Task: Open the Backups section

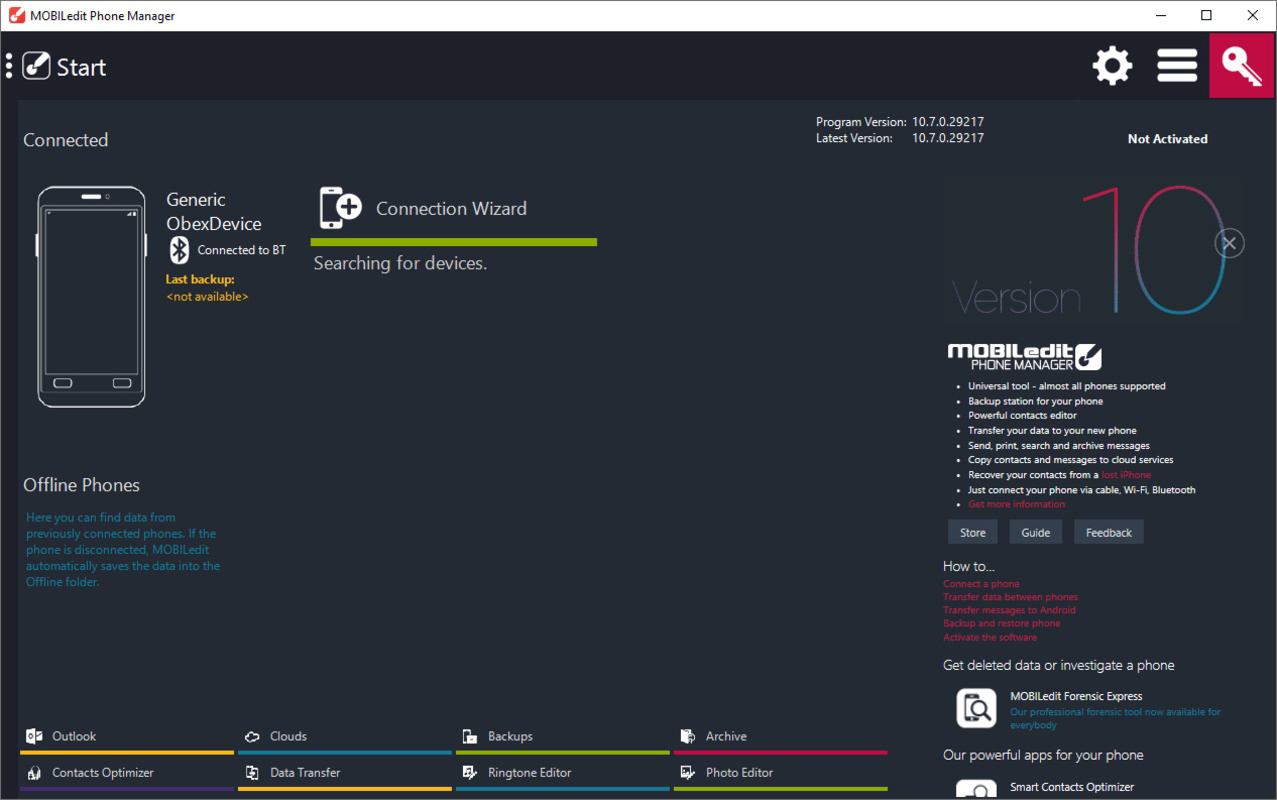Action: click(563, 738)
